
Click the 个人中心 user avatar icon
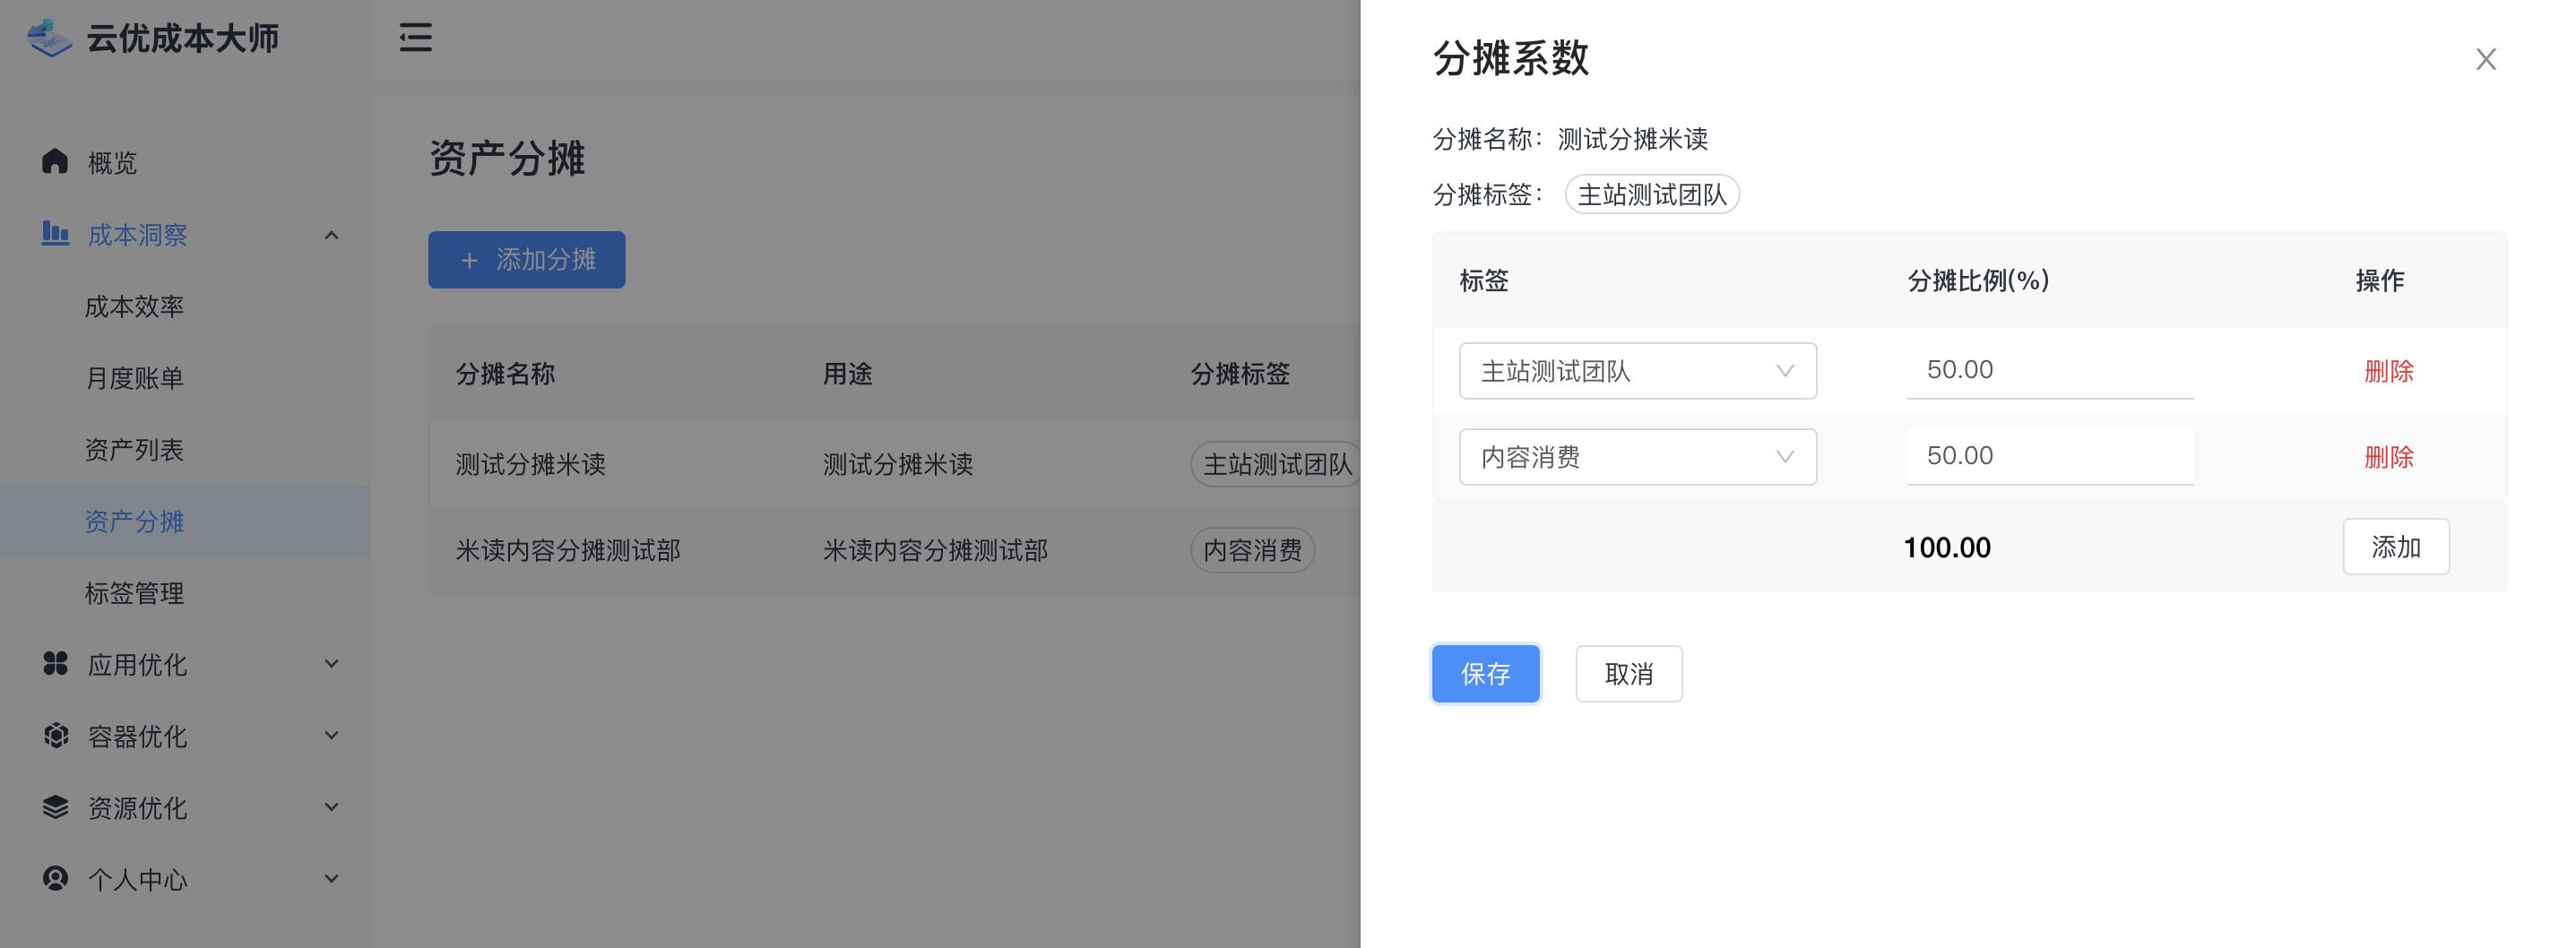[55, 879]
